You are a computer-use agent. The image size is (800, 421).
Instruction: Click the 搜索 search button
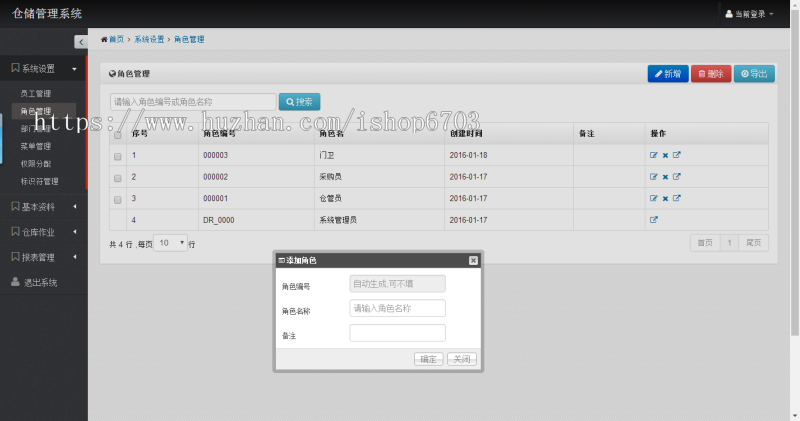tap(299, 102)
